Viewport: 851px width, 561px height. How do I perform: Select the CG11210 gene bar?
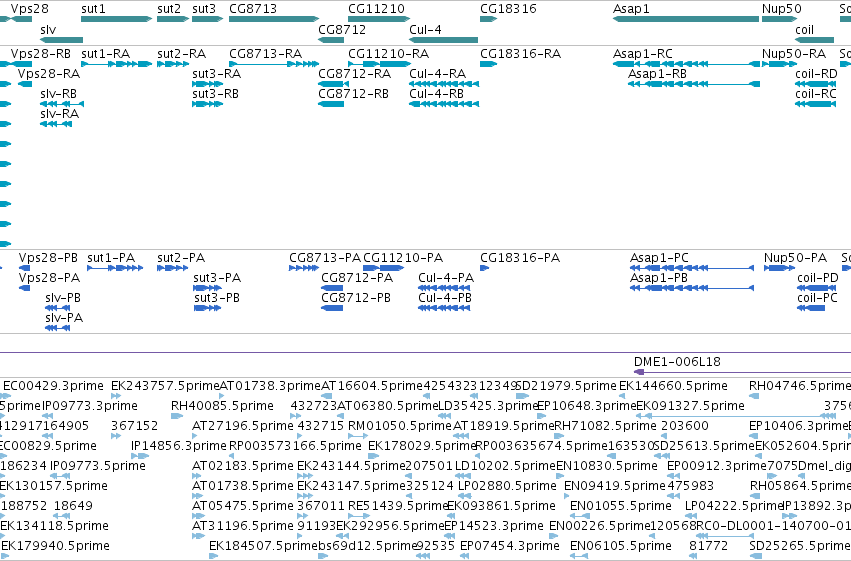pos(379,19)
